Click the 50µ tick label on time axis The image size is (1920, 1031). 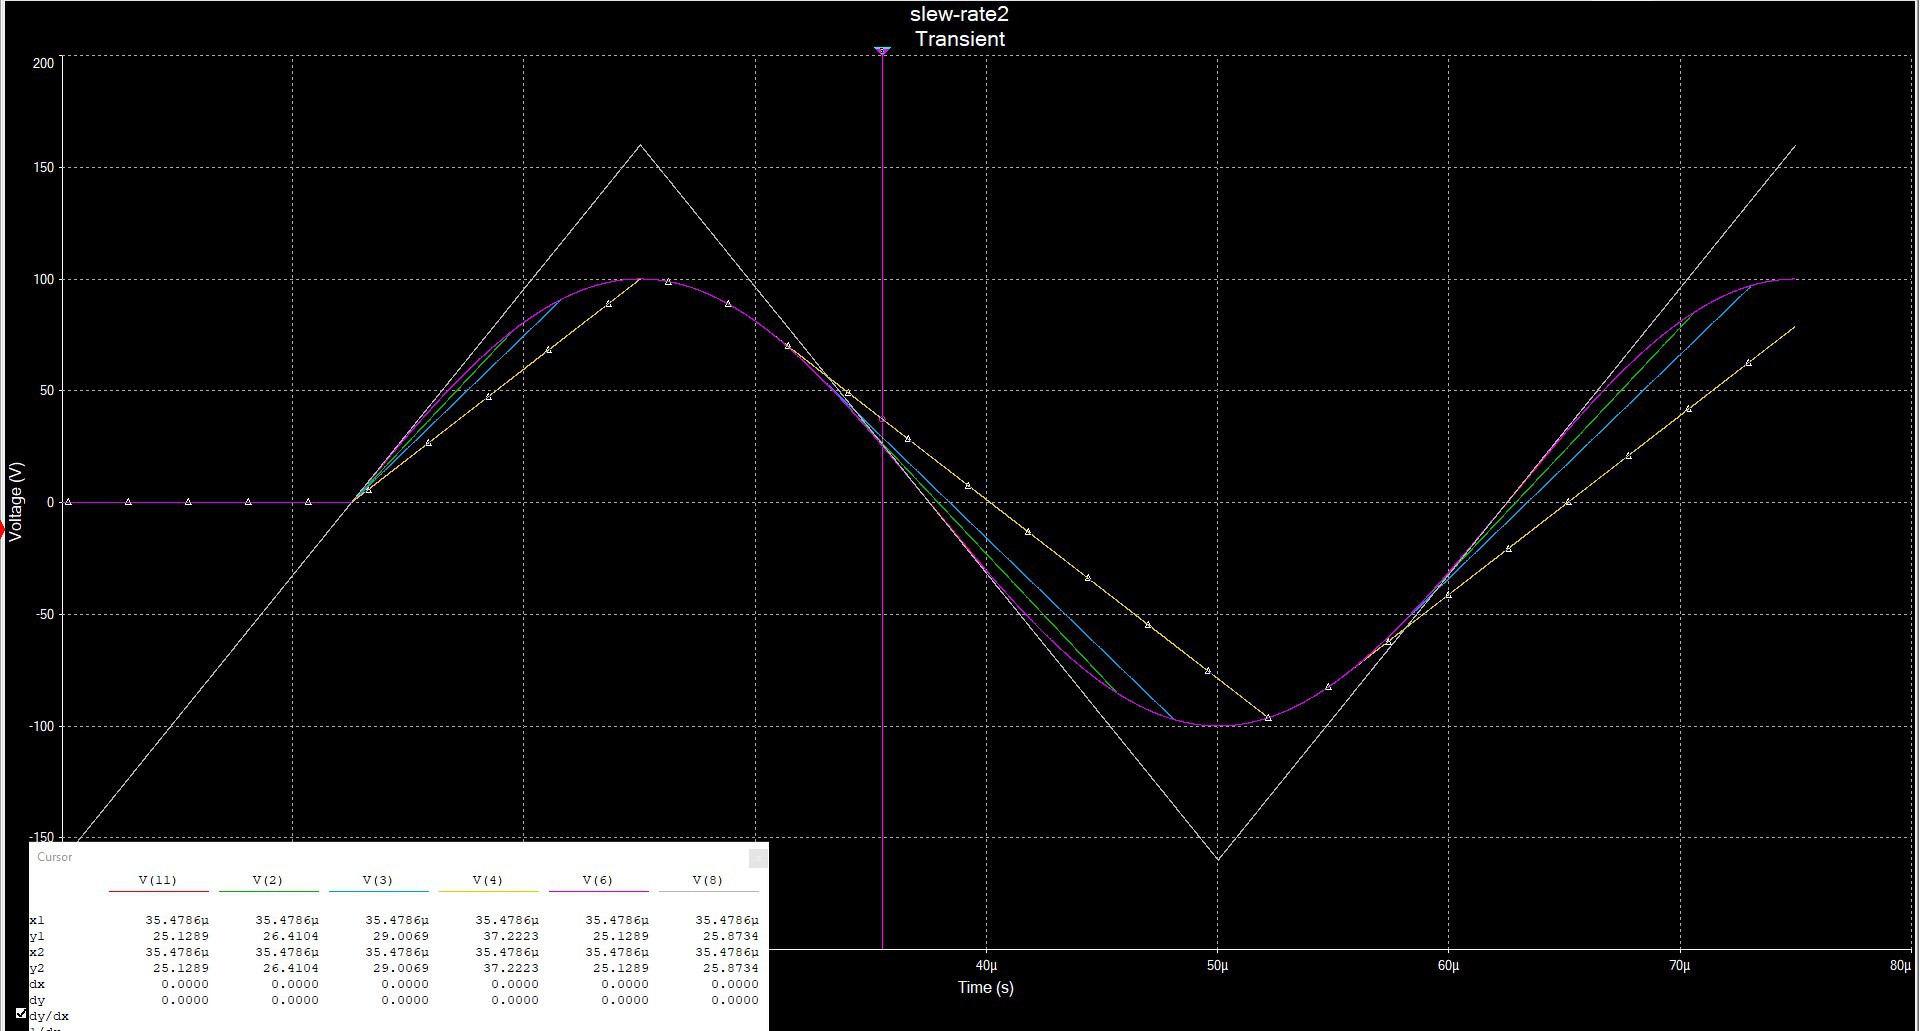(1217, 965)
